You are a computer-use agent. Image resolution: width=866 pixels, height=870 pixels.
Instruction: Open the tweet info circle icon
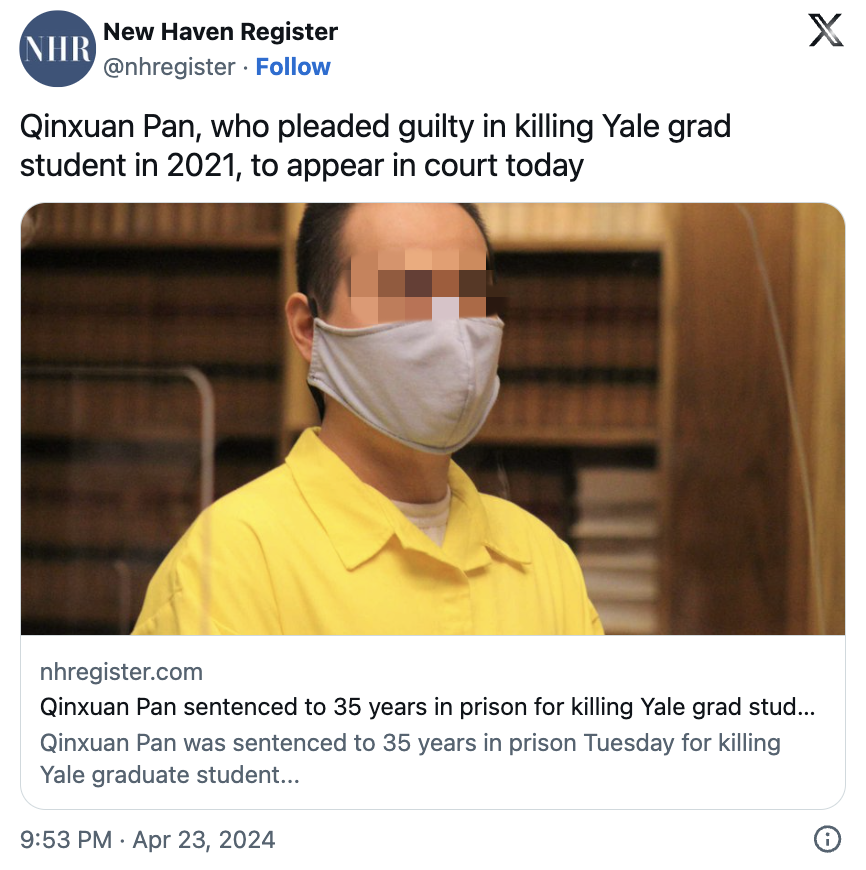pos(827,839)
